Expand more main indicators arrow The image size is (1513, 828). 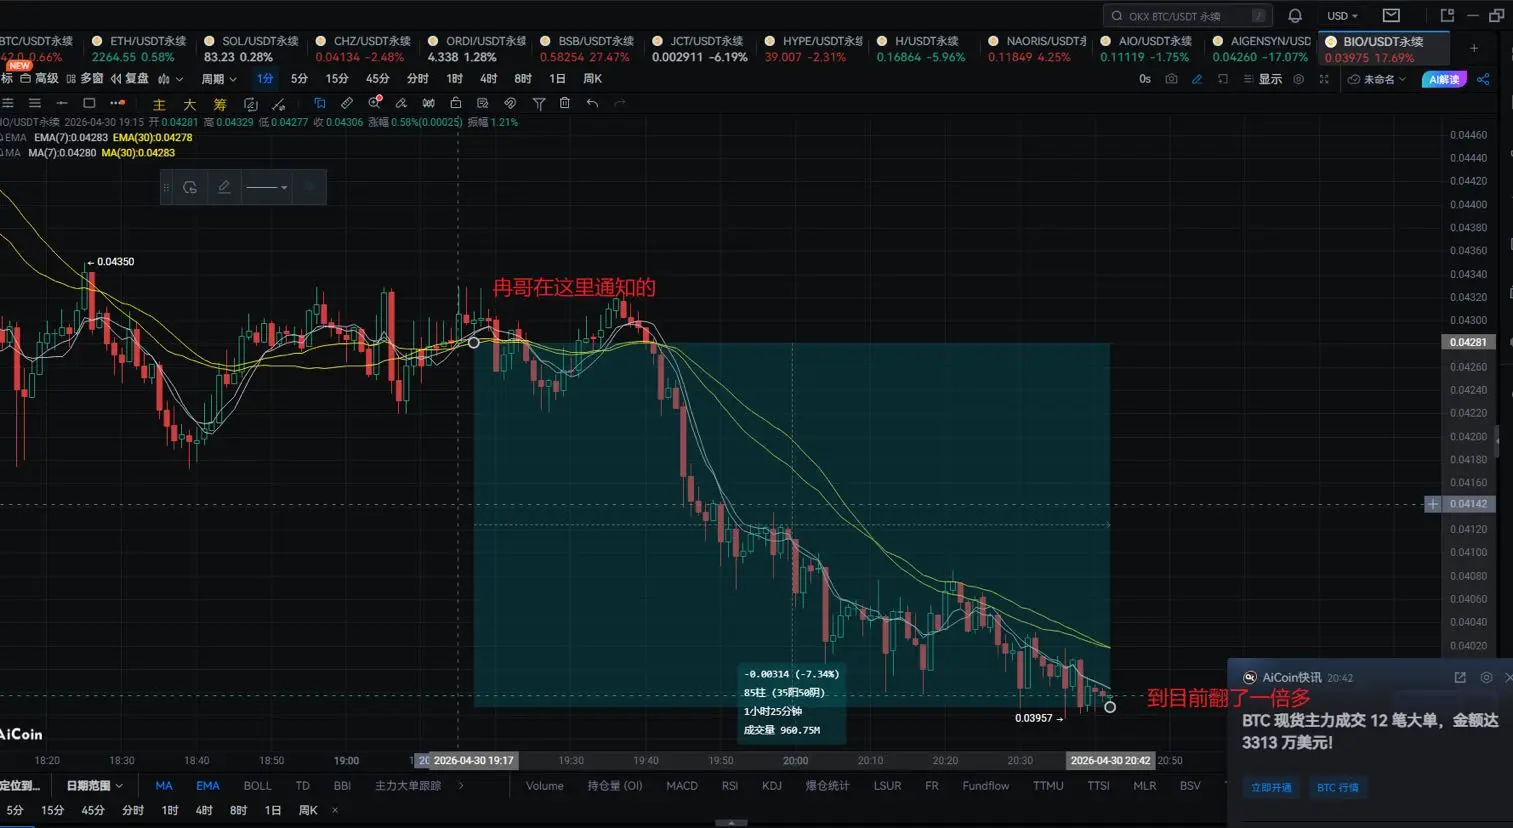coord(461,786)
